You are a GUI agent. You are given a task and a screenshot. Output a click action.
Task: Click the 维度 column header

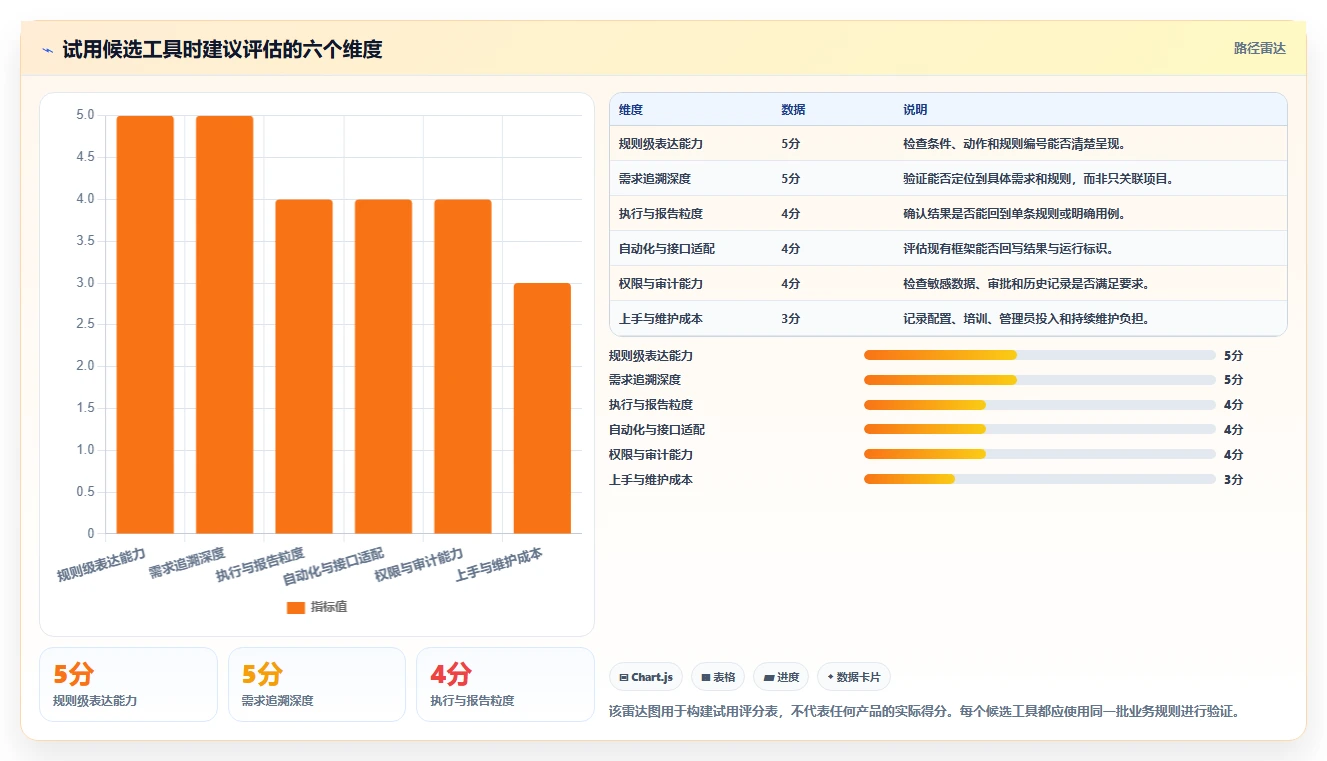pos(631,110)
